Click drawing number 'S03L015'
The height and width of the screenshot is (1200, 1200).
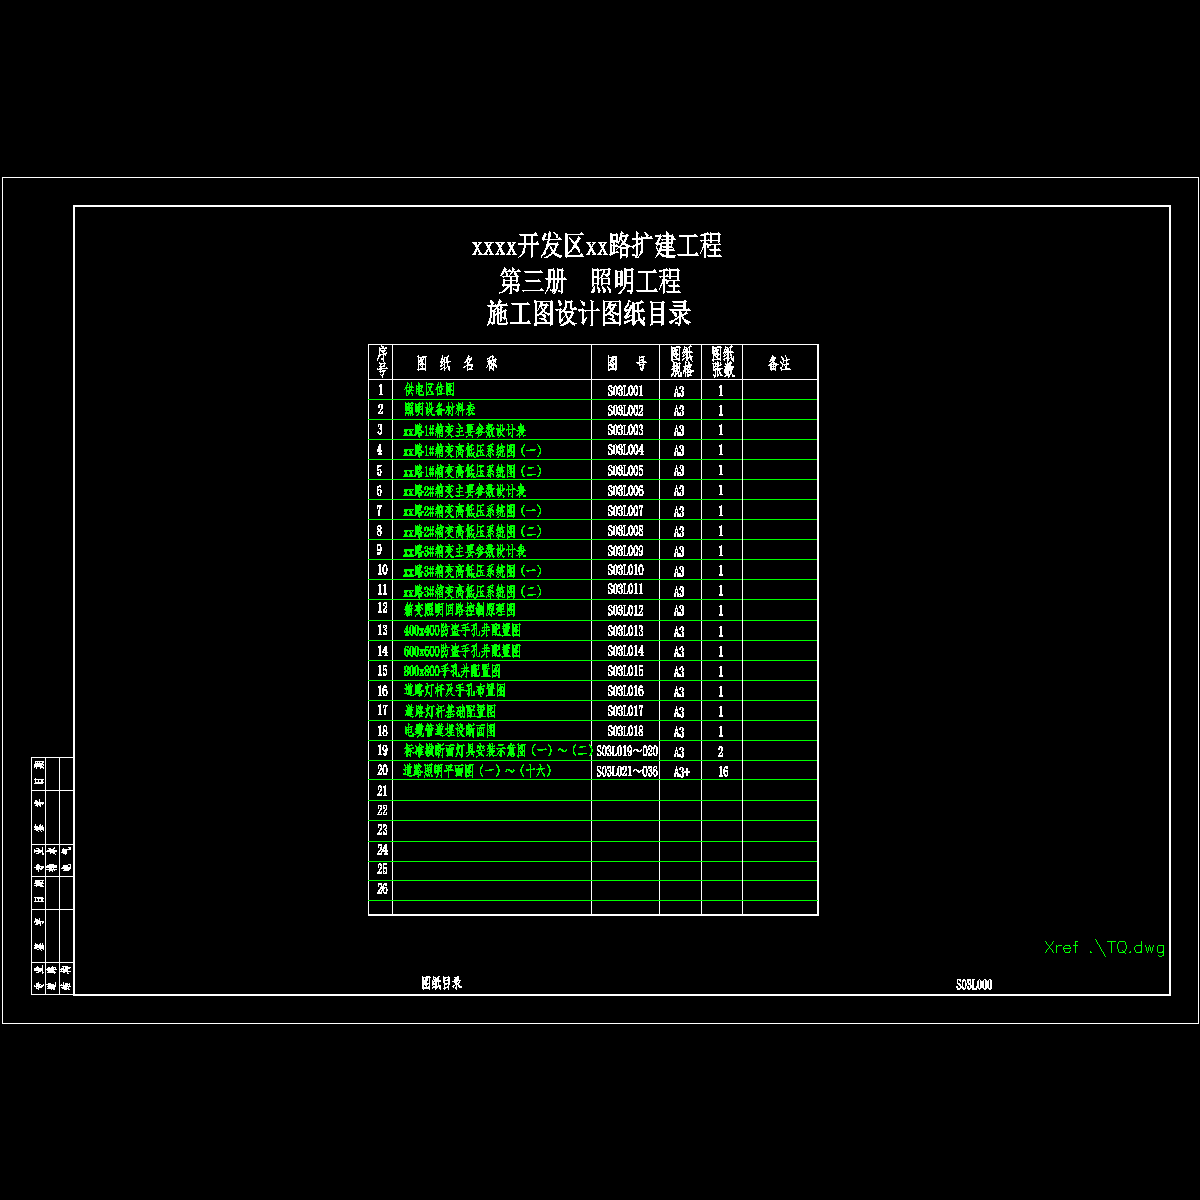(x=626, y=671)
